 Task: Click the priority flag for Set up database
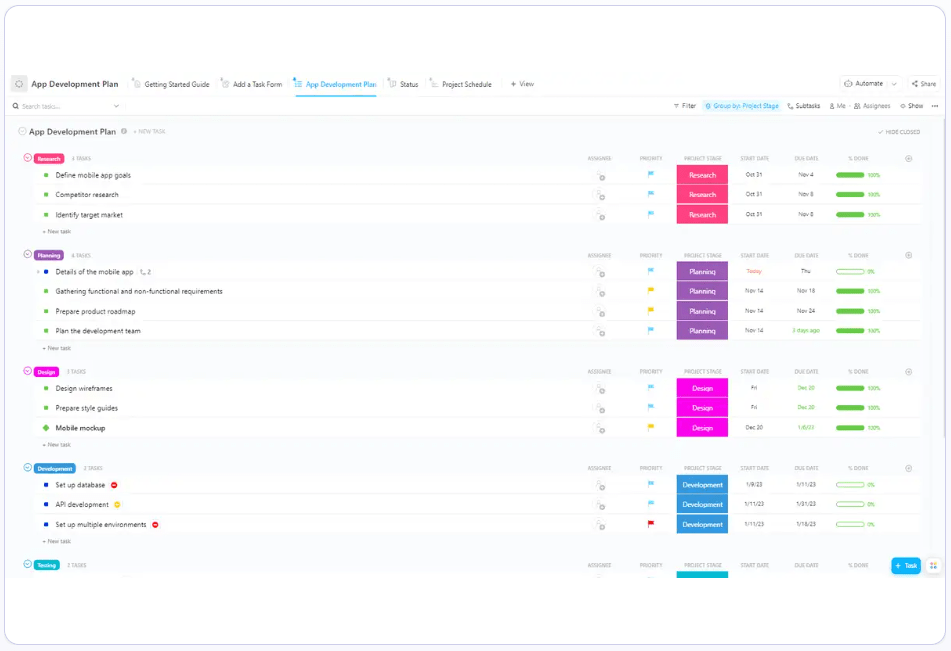tap(651, 484)
